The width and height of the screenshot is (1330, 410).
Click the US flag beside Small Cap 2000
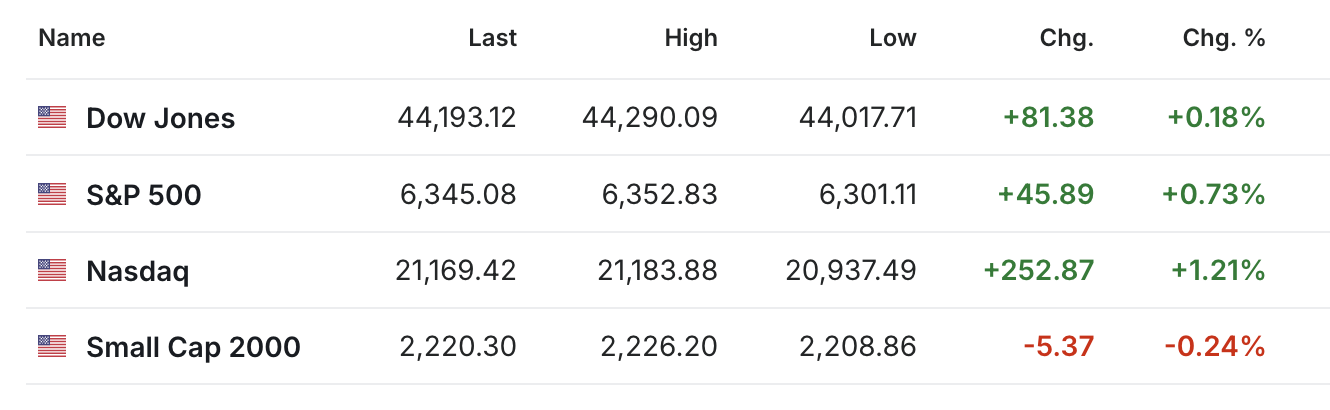tap(52, 347)
